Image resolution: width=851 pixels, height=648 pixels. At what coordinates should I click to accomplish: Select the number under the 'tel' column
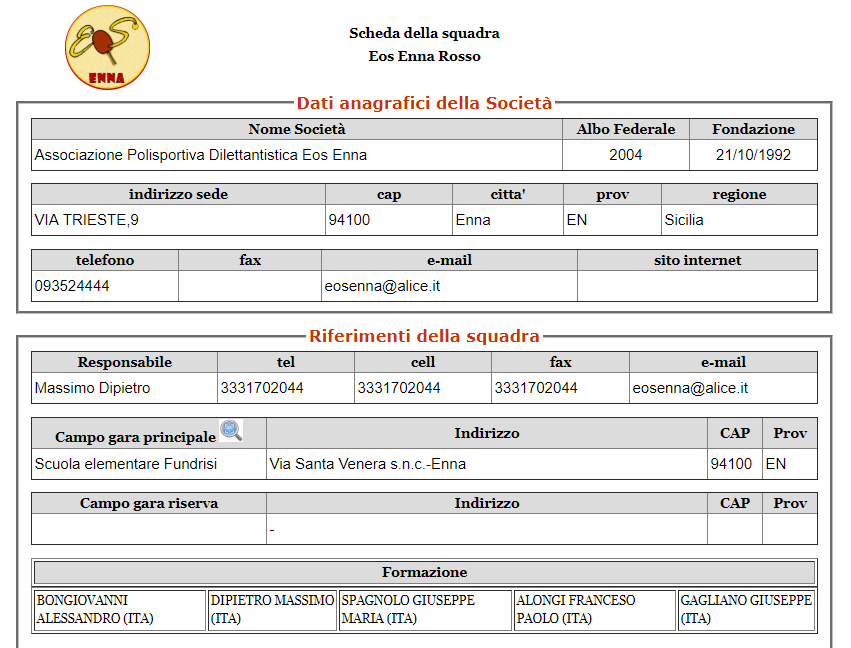coord(262,388)
